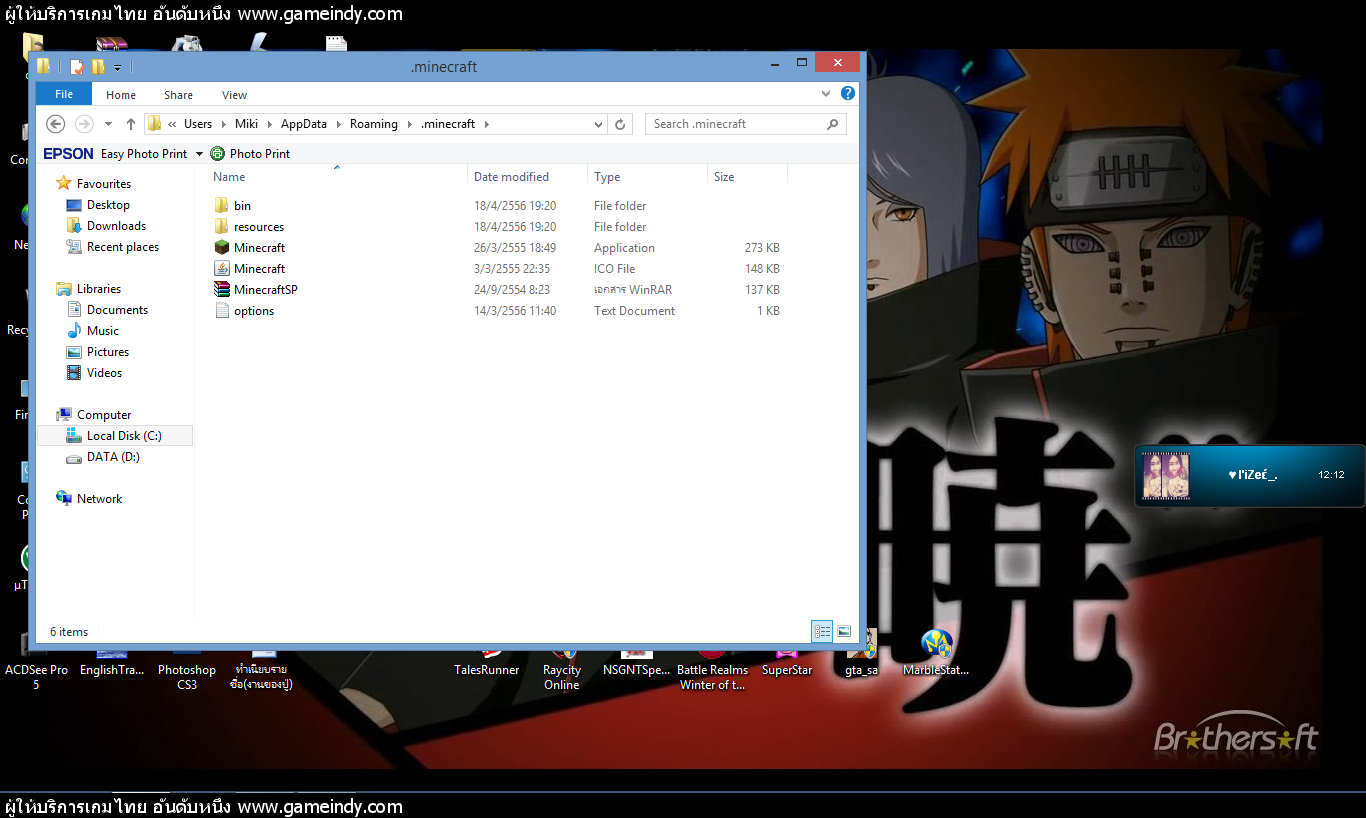Select the MinecraftSP WinRAR archive icon

[x=222, y=289]
